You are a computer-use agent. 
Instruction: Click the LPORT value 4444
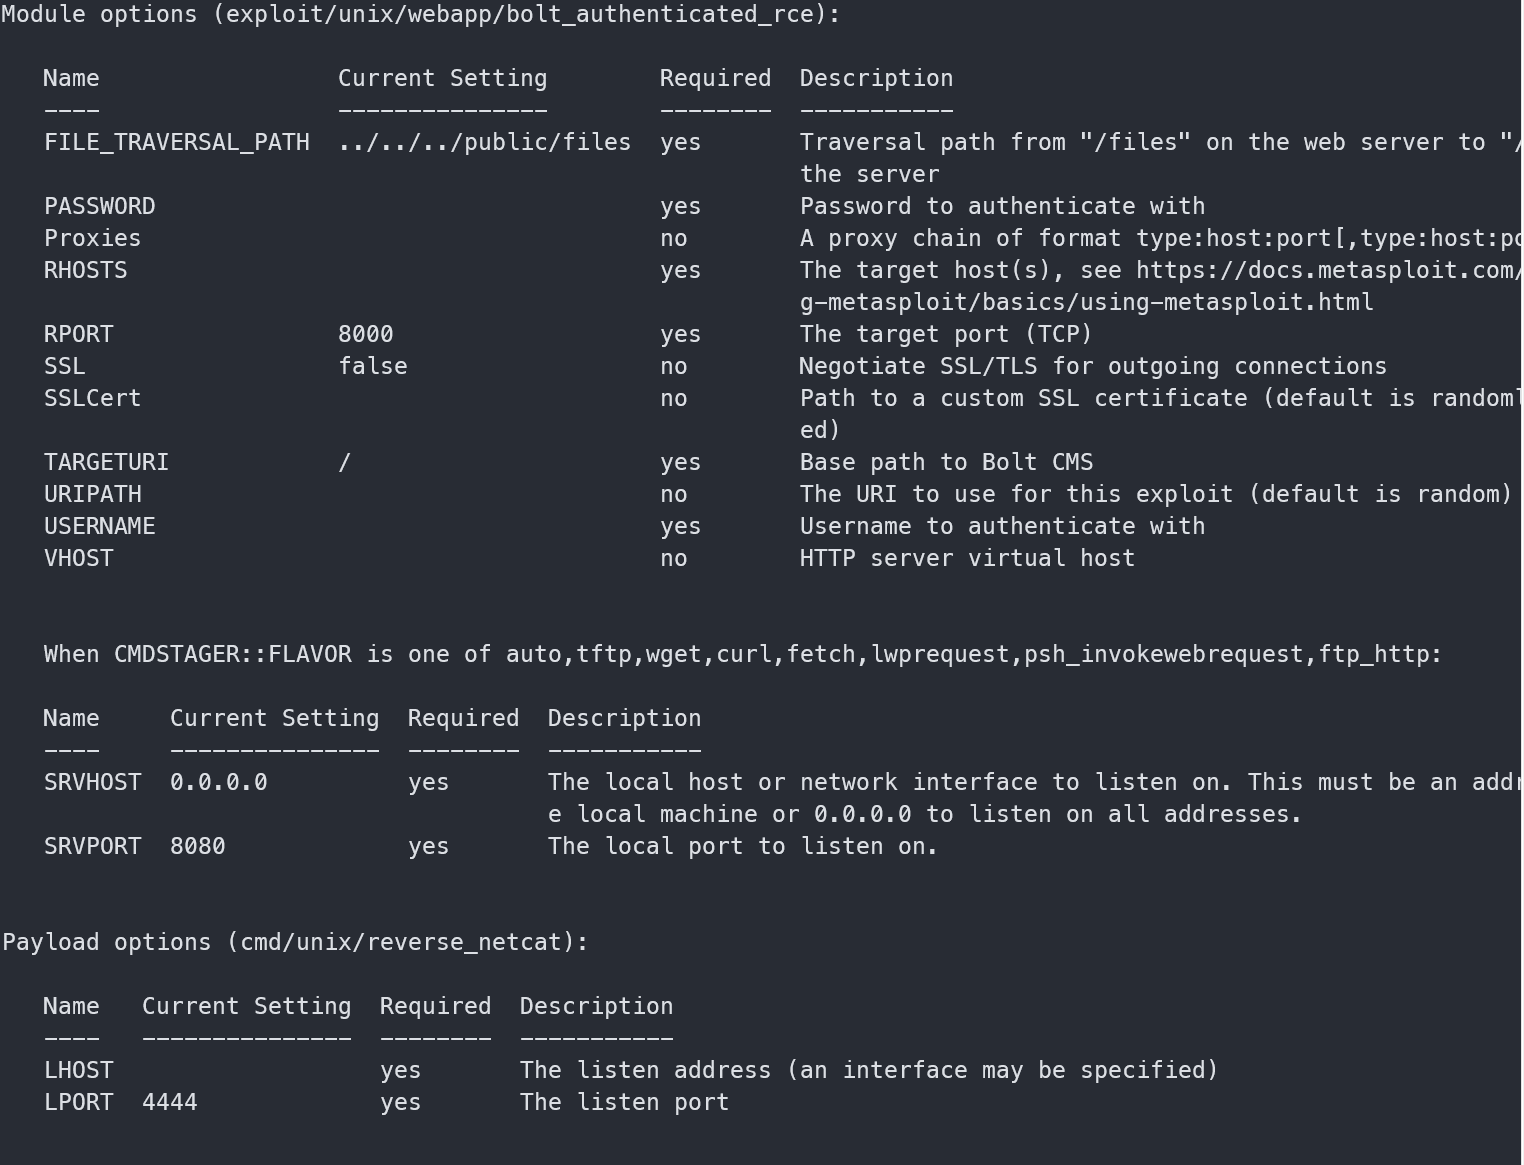pyautogui.click(x=169, y=1103)
